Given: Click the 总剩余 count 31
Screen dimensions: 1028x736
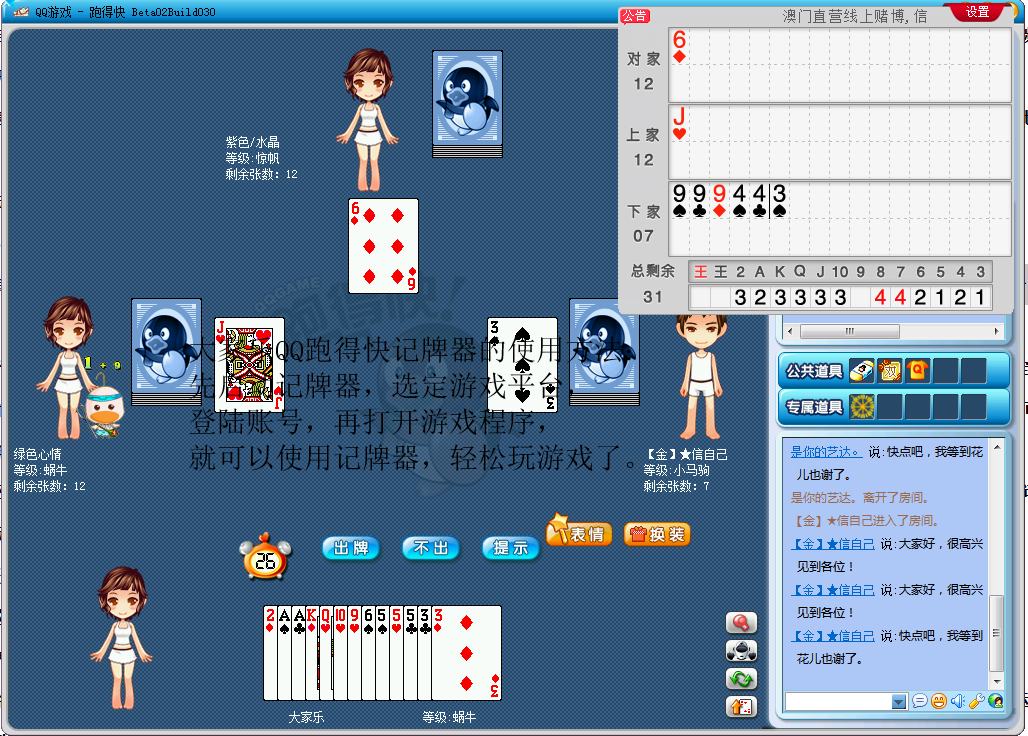Looking at the screenshot, I should (652, 297).
